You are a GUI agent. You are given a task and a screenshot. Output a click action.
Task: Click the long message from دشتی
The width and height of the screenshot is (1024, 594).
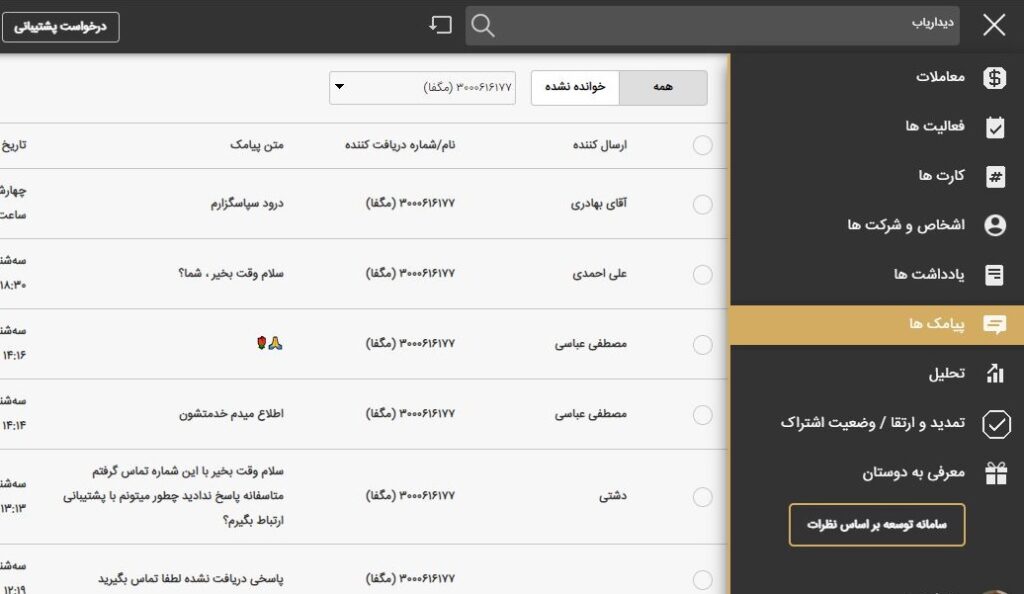[174, 495]
